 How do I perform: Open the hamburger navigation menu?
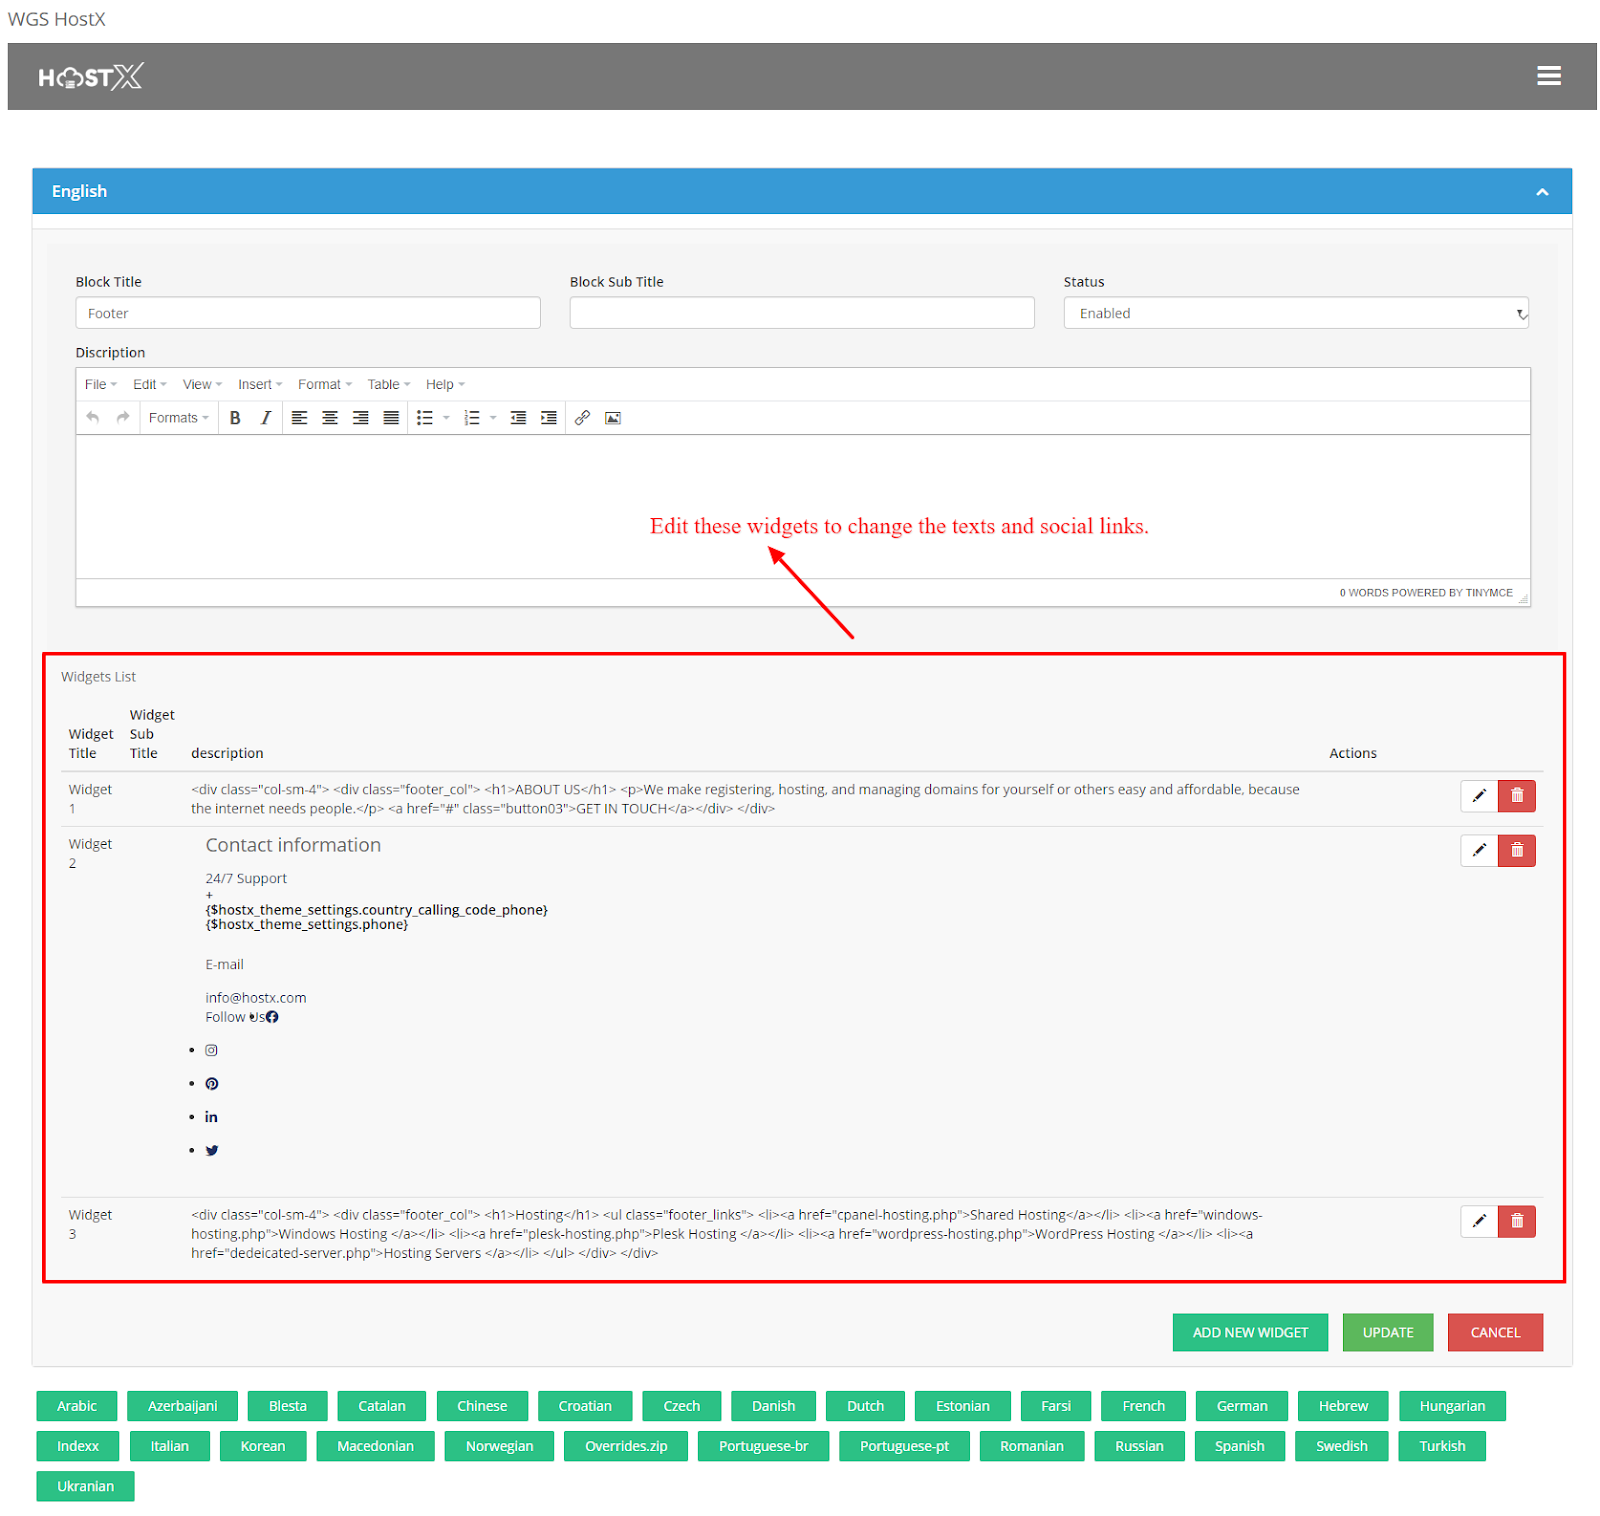coord(1548,76)
